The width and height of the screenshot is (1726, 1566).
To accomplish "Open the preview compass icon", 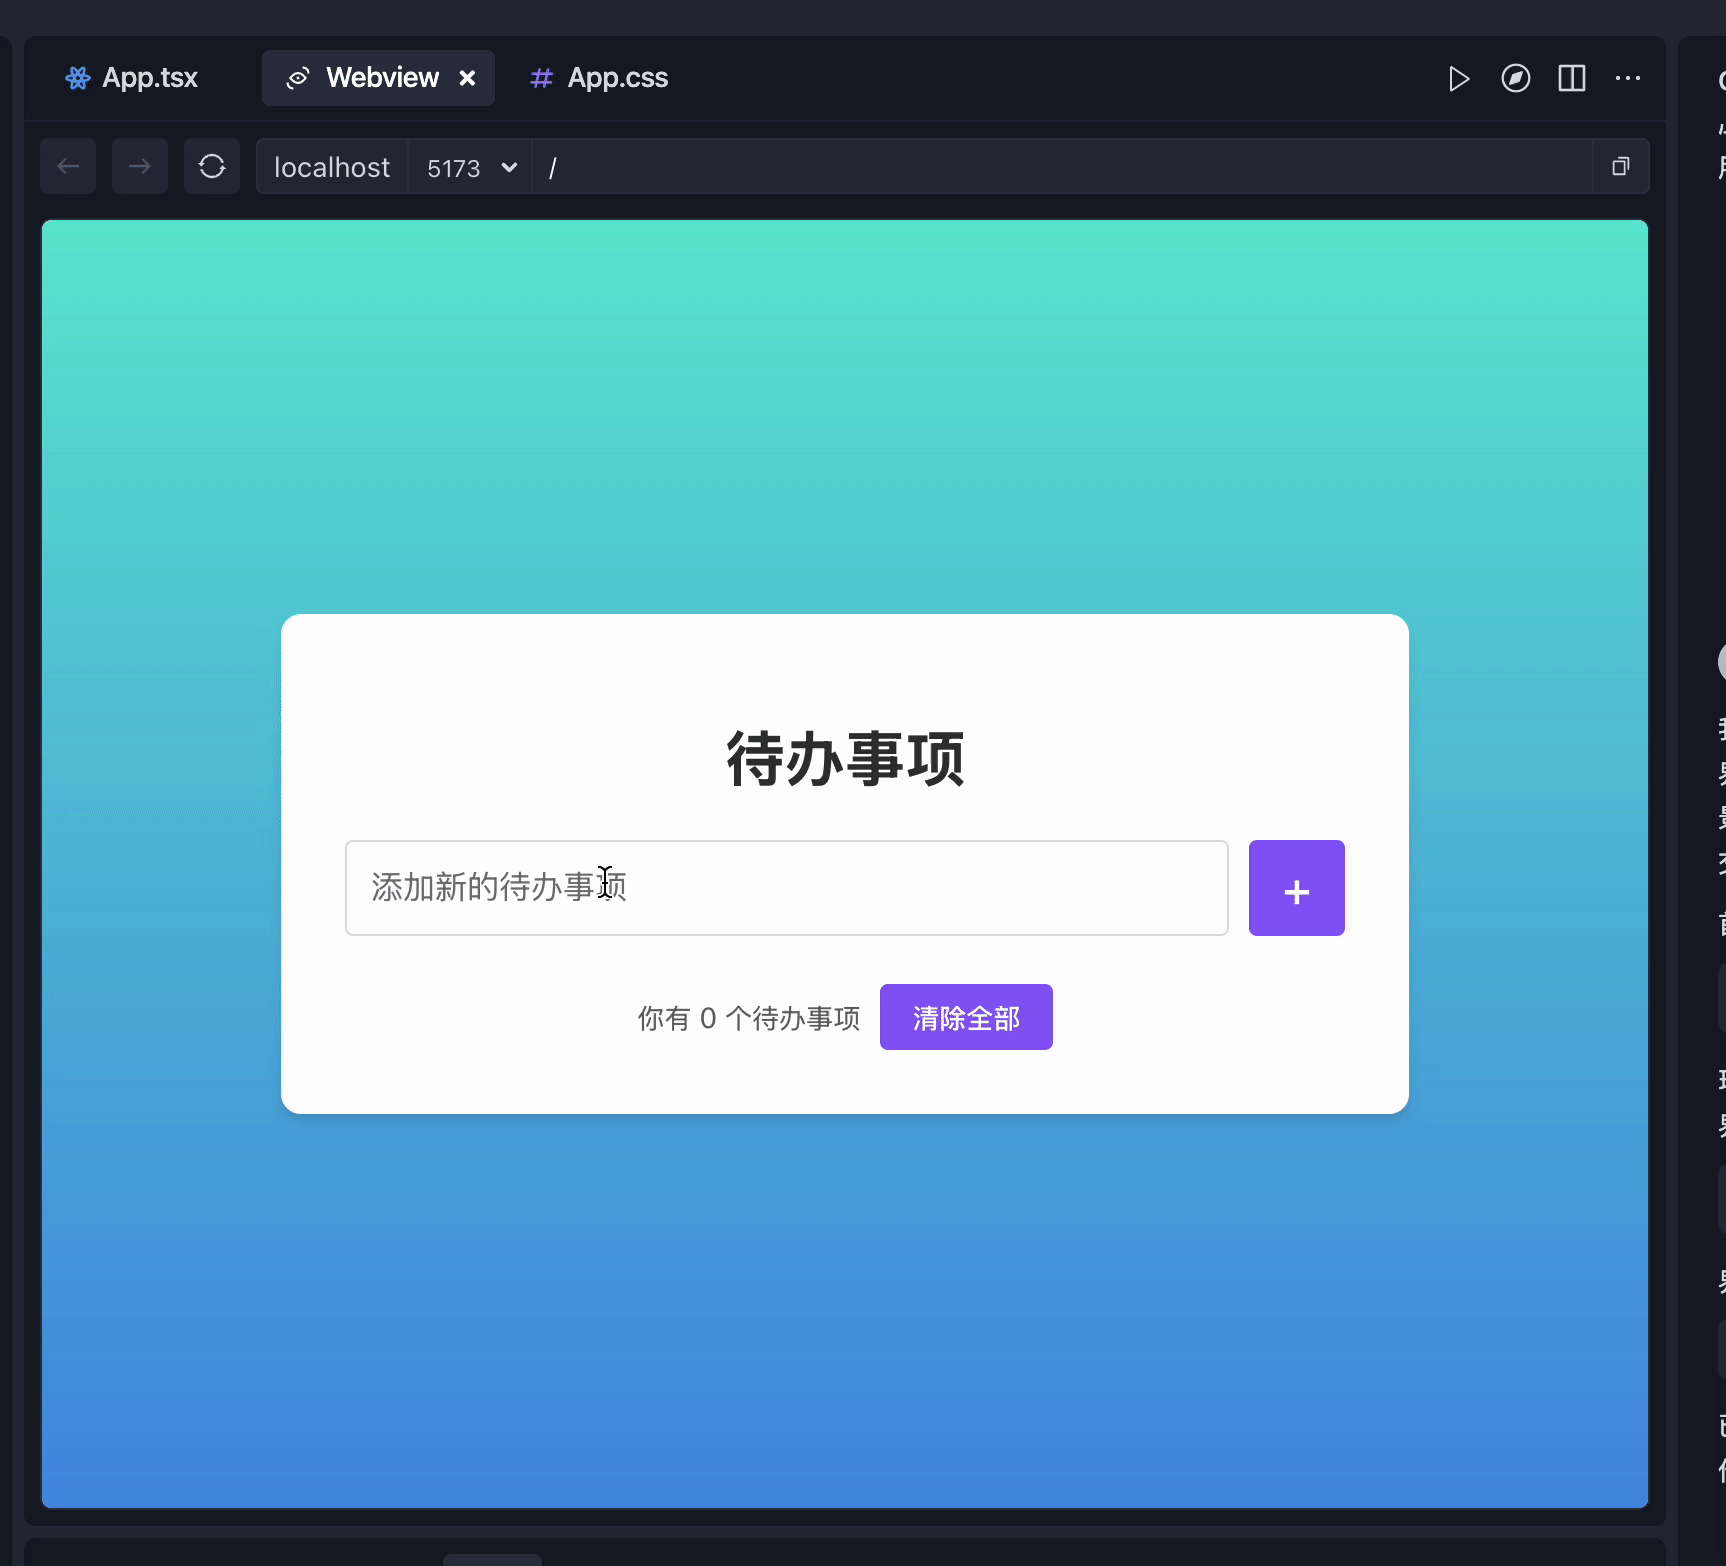I will 1516,78.
